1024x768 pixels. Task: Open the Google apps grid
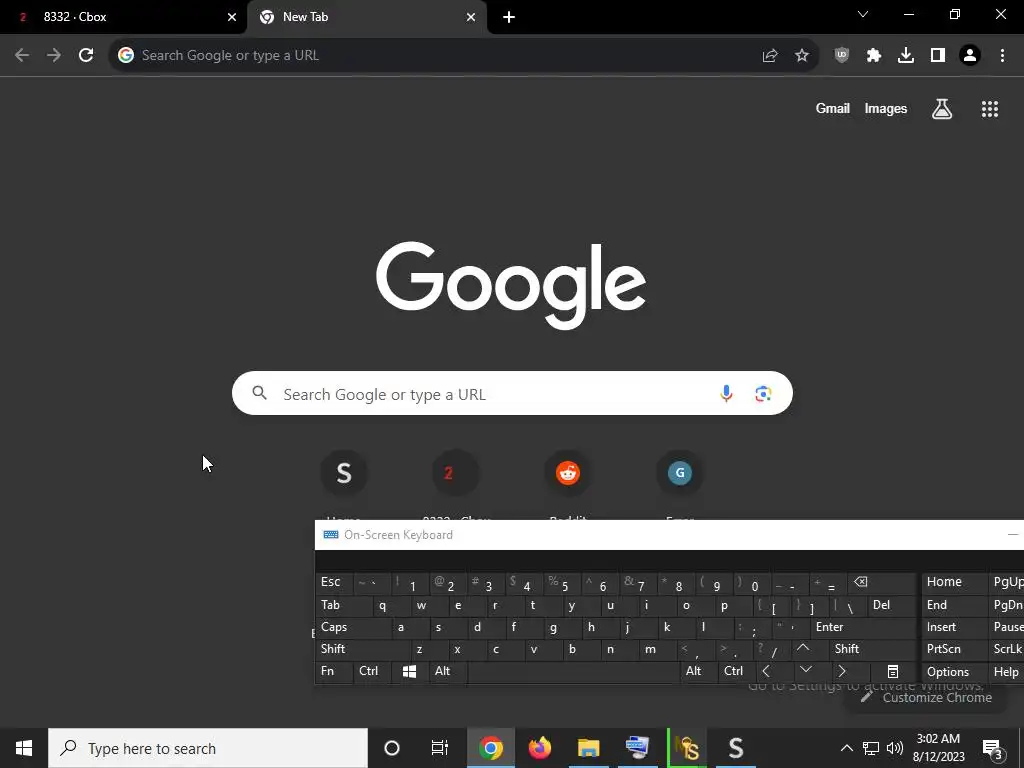tap(990, 109)
